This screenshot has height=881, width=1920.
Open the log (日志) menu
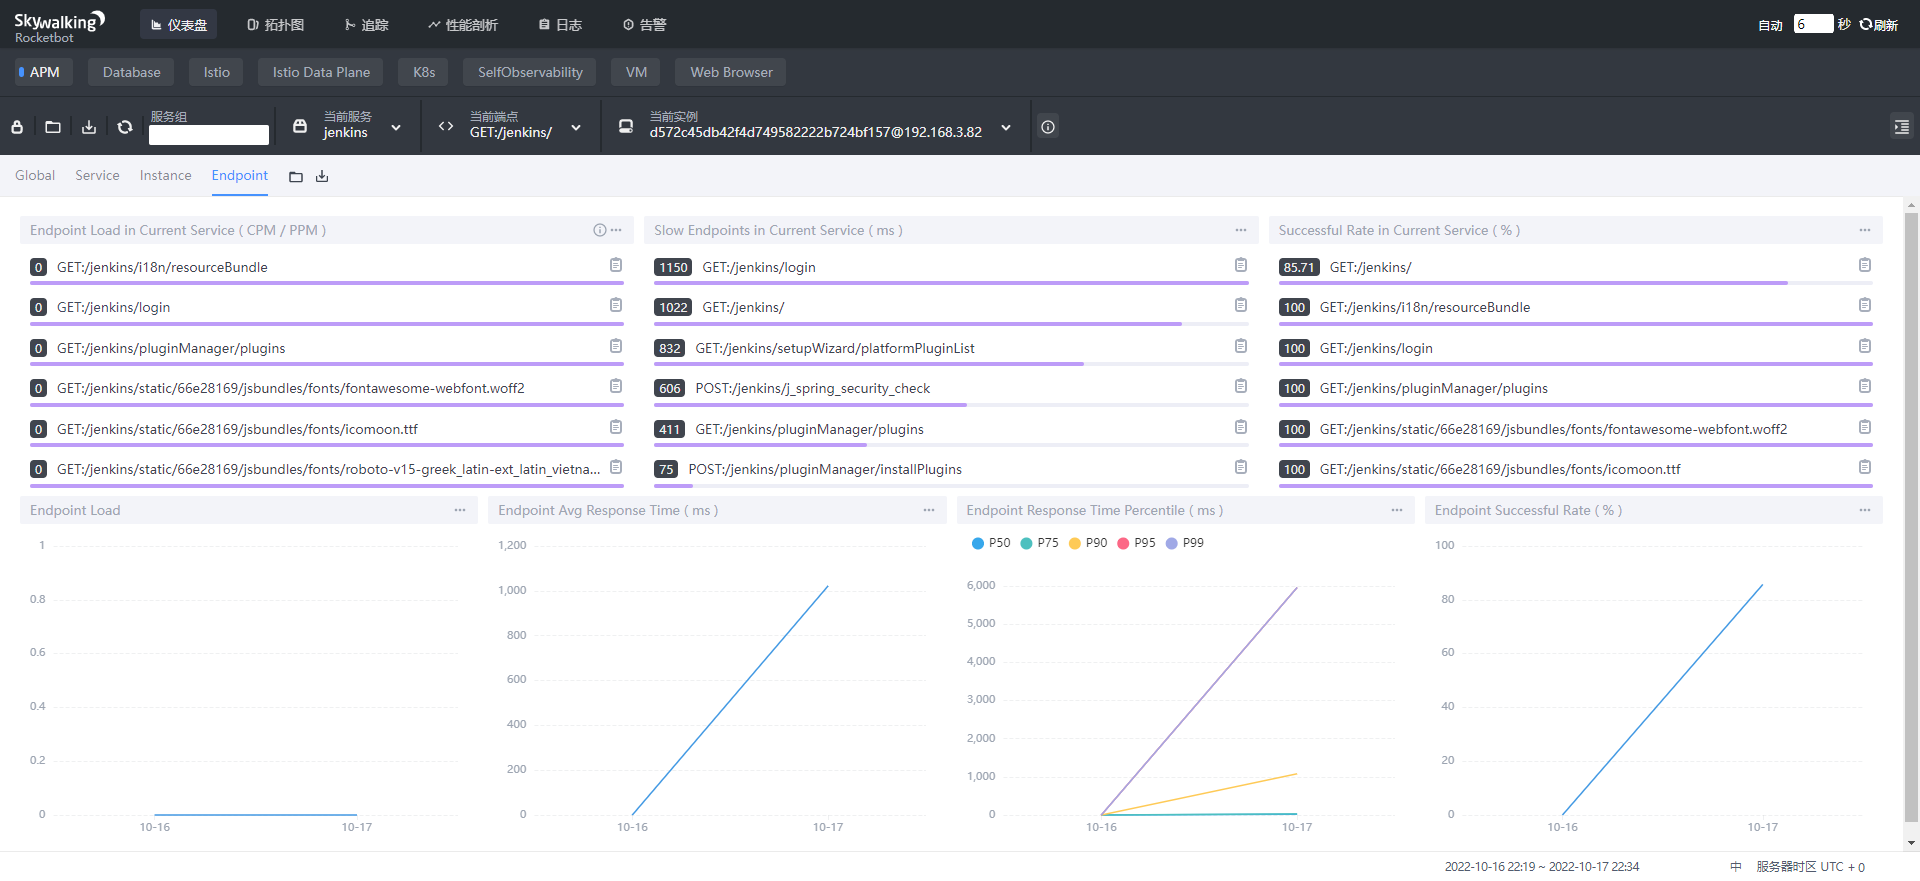click(x=560, y=25)
